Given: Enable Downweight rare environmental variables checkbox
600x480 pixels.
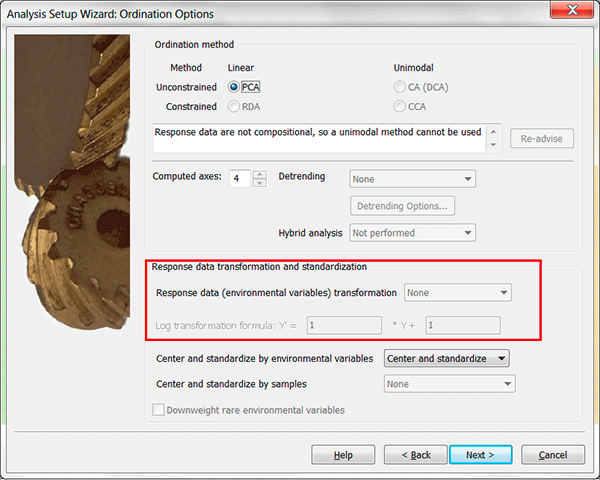Looking at the screenshot, I should point(158,410).
